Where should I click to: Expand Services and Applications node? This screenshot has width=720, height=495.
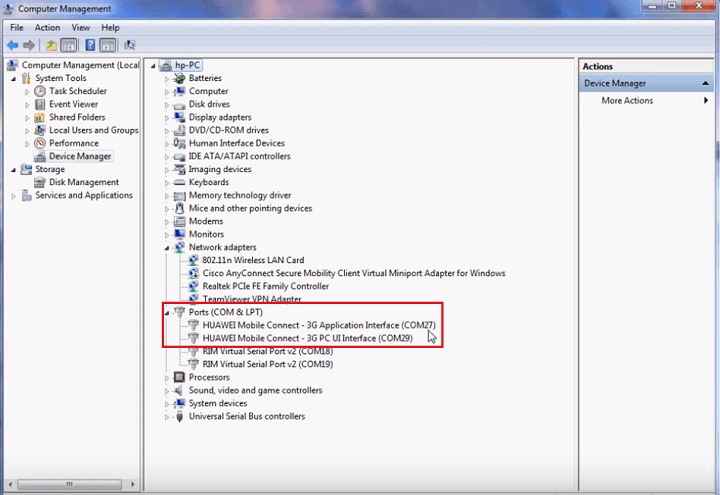coord(14,196)
